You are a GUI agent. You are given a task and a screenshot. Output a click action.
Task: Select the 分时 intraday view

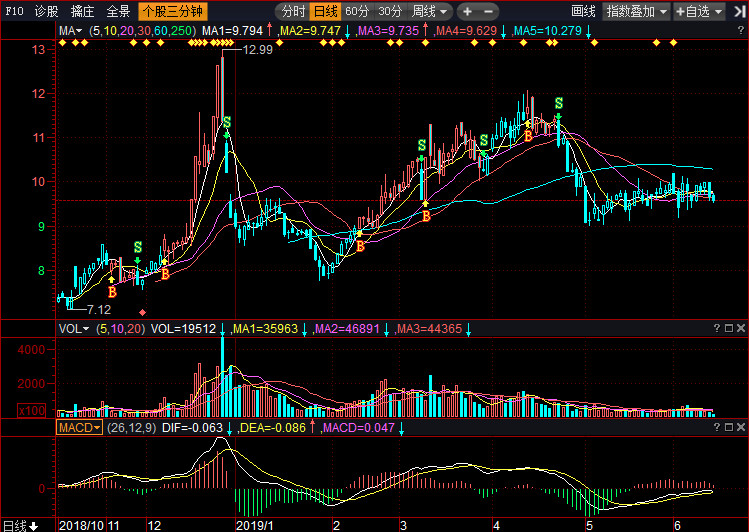(x=293, y=12)
